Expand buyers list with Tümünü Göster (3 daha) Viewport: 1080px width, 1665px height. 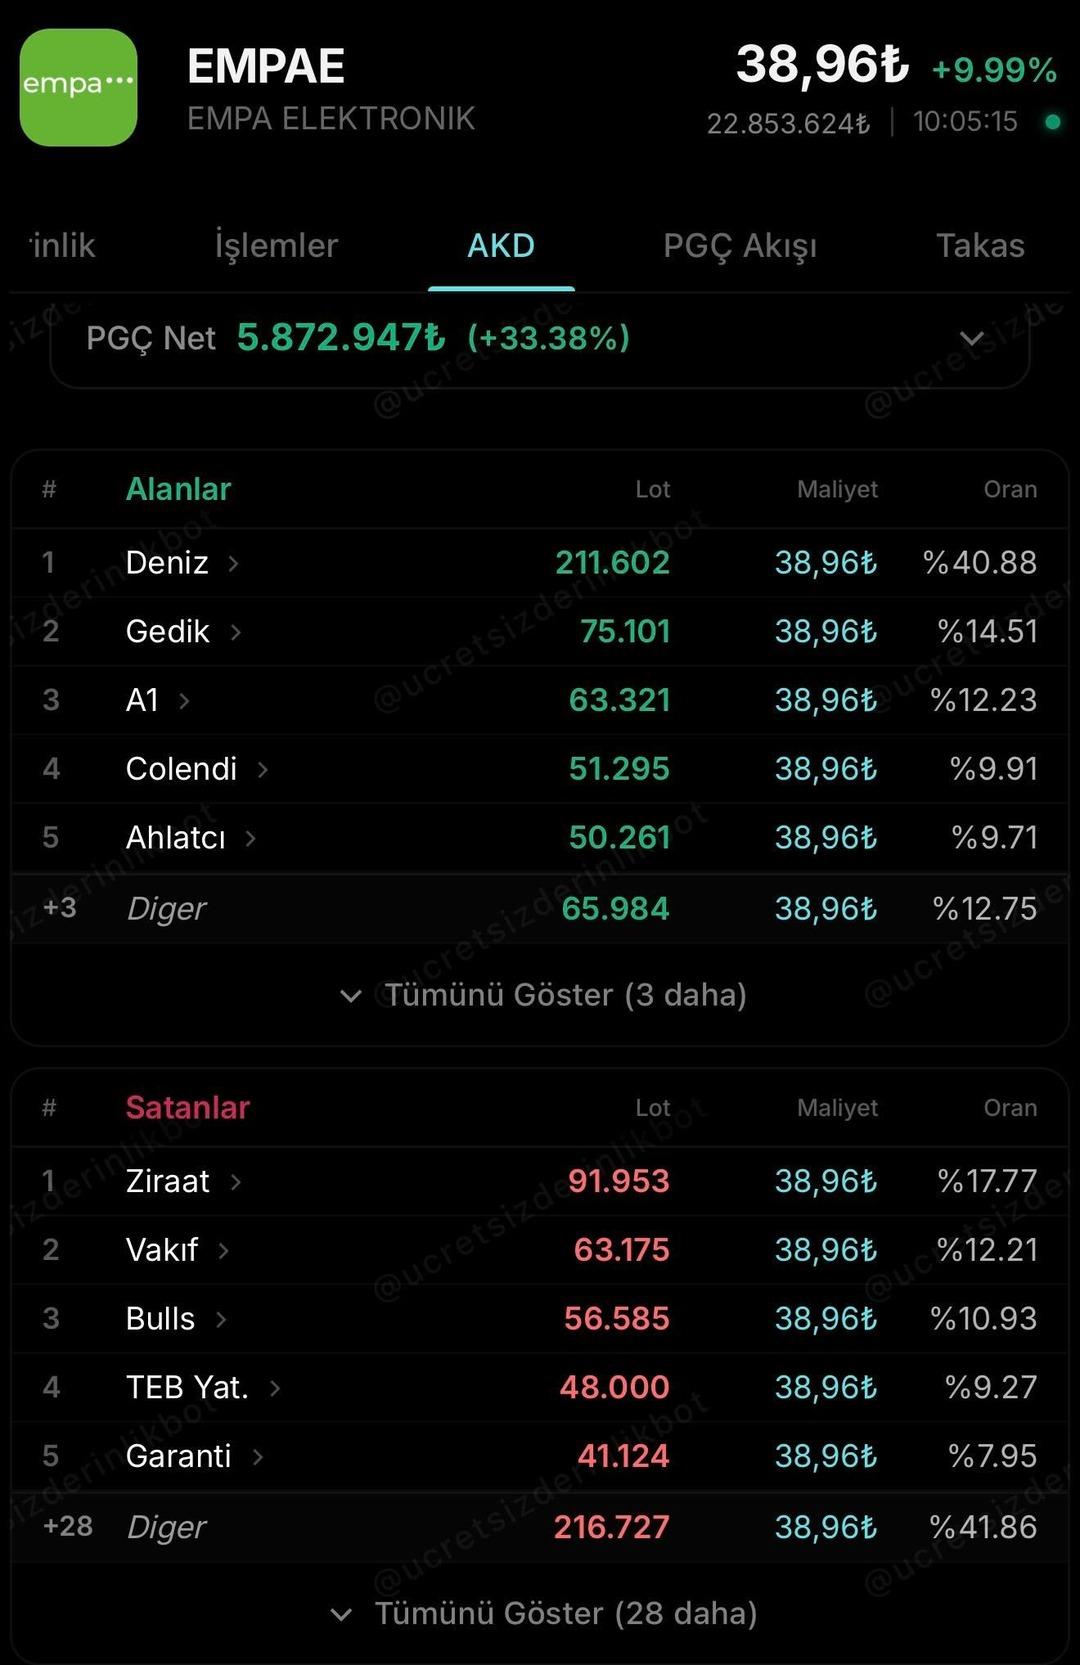(x=545, y=995)
